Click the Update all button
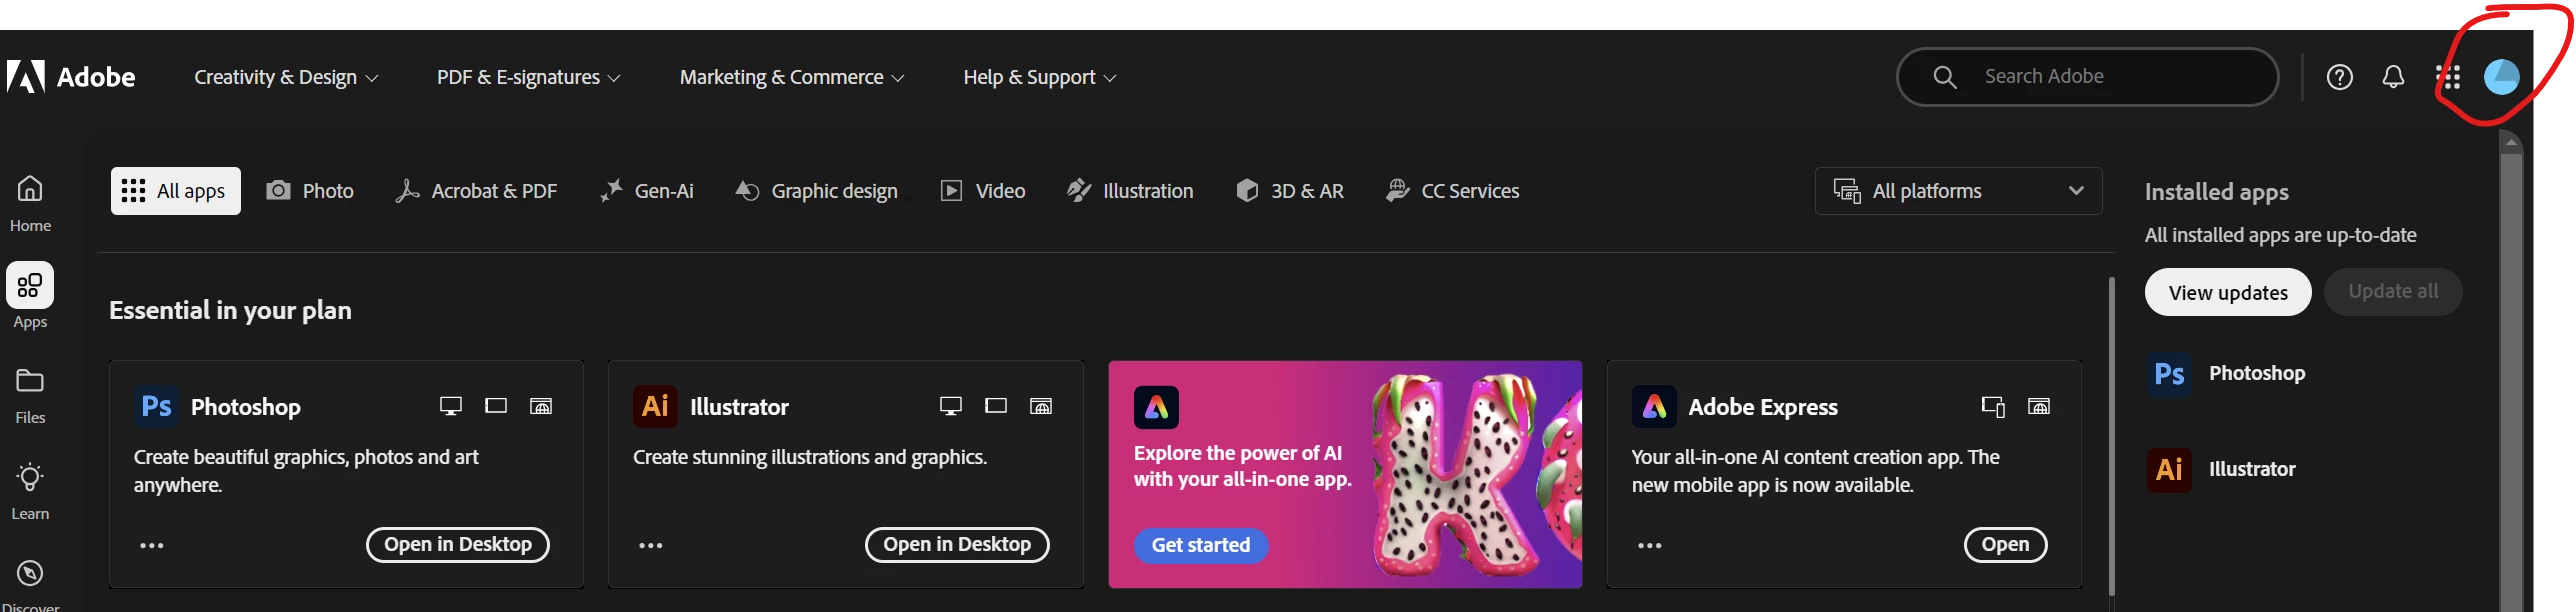Image resolution: width=2576 pixels, height=612 pixels. pos(2393,292)
